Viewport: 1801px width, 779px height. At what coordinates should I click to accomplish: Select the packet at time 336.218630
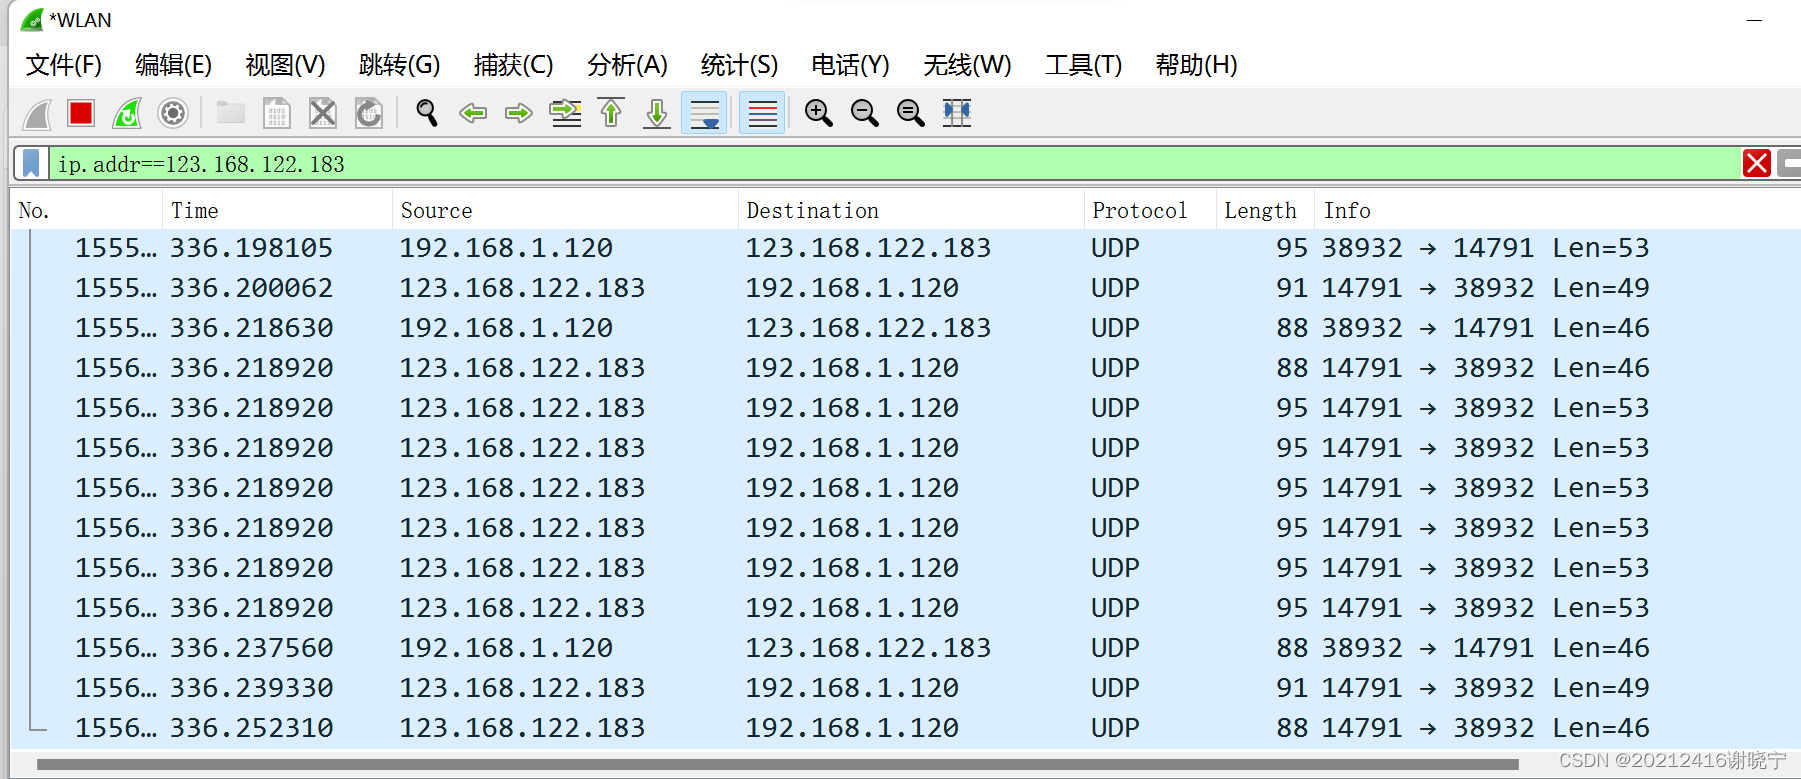pos(905,328)
